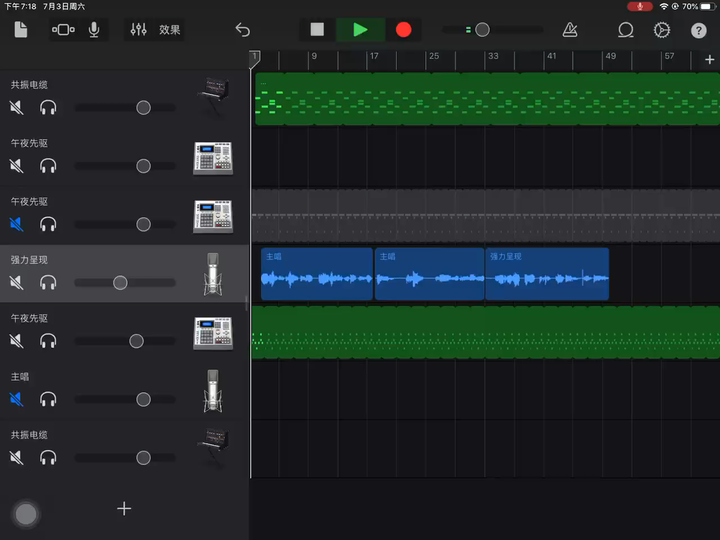
Task: Toggle the metronome
Action: [x=570, y=30]
